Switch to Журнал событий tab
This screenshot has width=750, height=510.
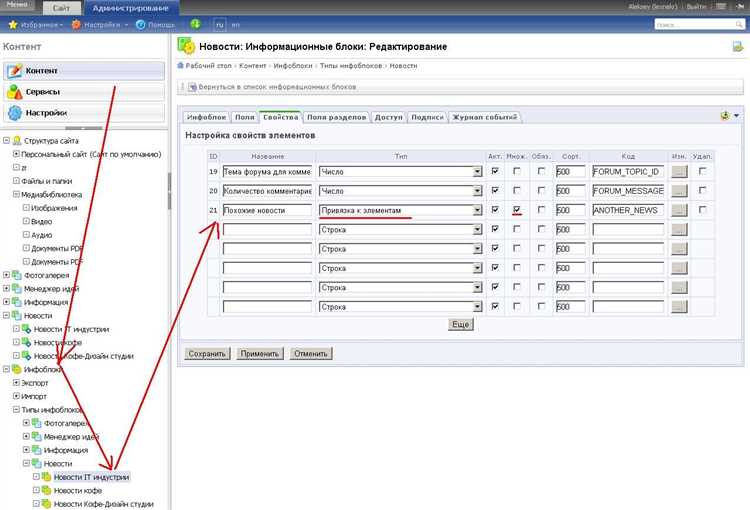[x=485, y=117]
